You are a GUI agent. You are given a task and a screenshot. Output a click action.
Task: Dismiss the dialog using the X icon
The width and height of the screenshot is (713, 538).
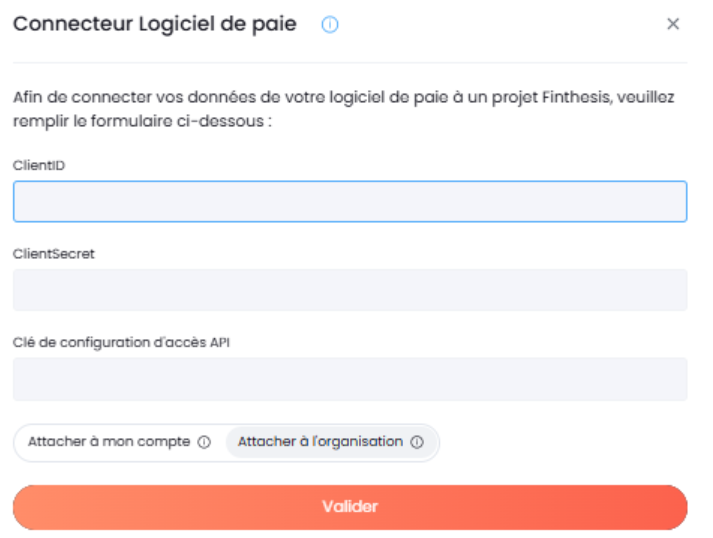673,24
